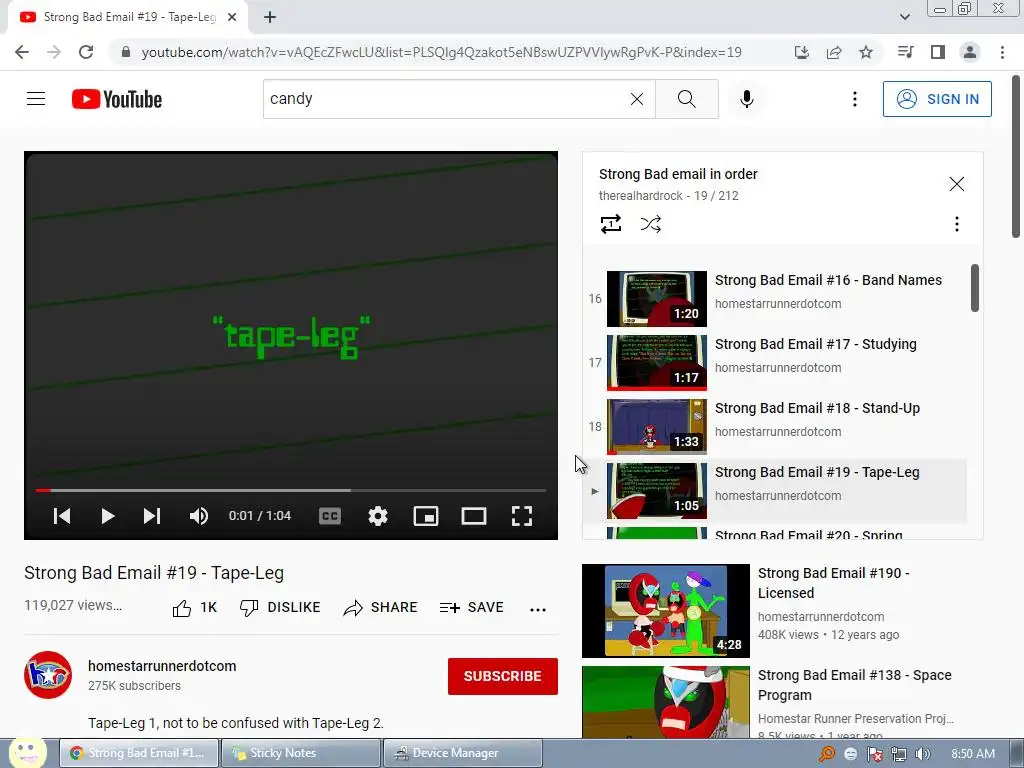The height and width of the screenshot is (768, 1024).
Task: Reload the YouTube page
Action: point(86,52)
